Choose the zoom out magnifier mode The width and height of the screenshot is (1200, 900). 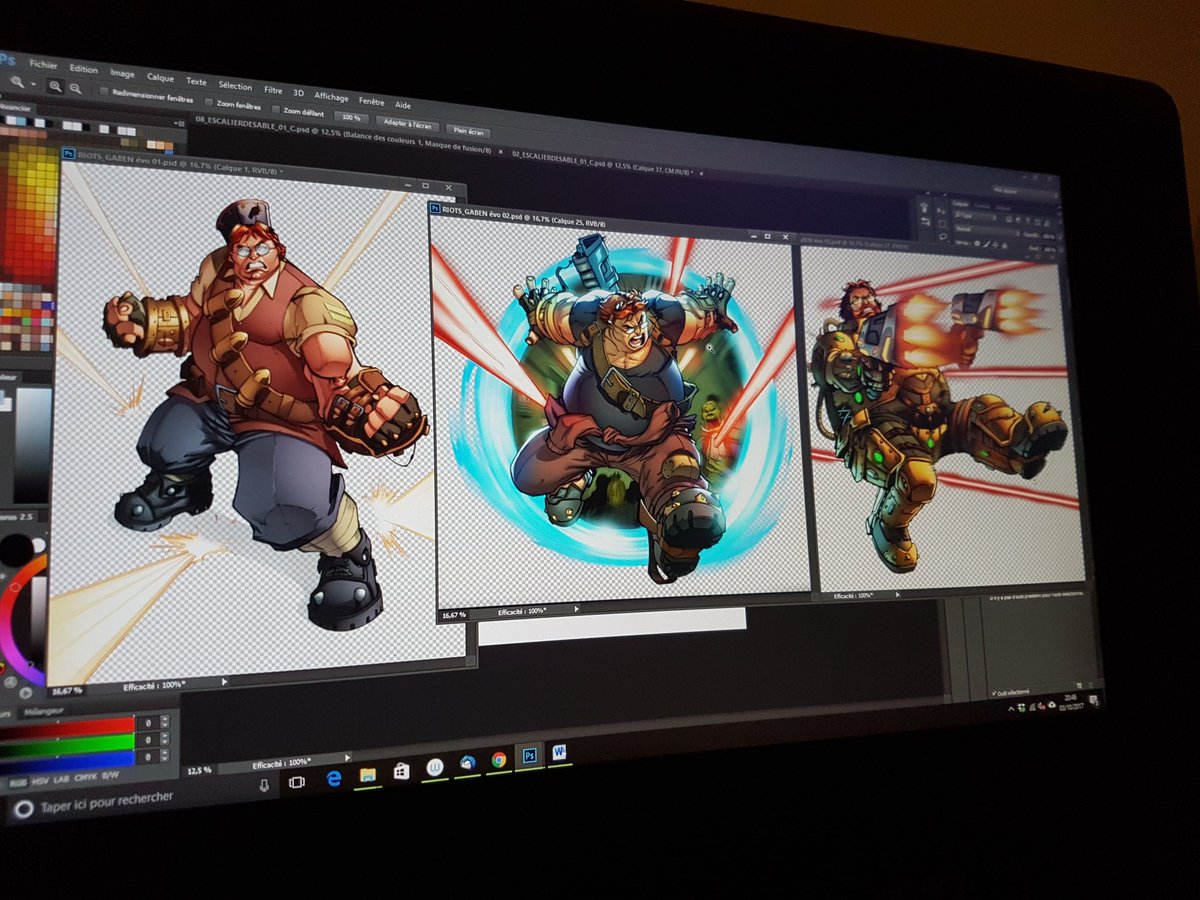(x=75, y=88)
